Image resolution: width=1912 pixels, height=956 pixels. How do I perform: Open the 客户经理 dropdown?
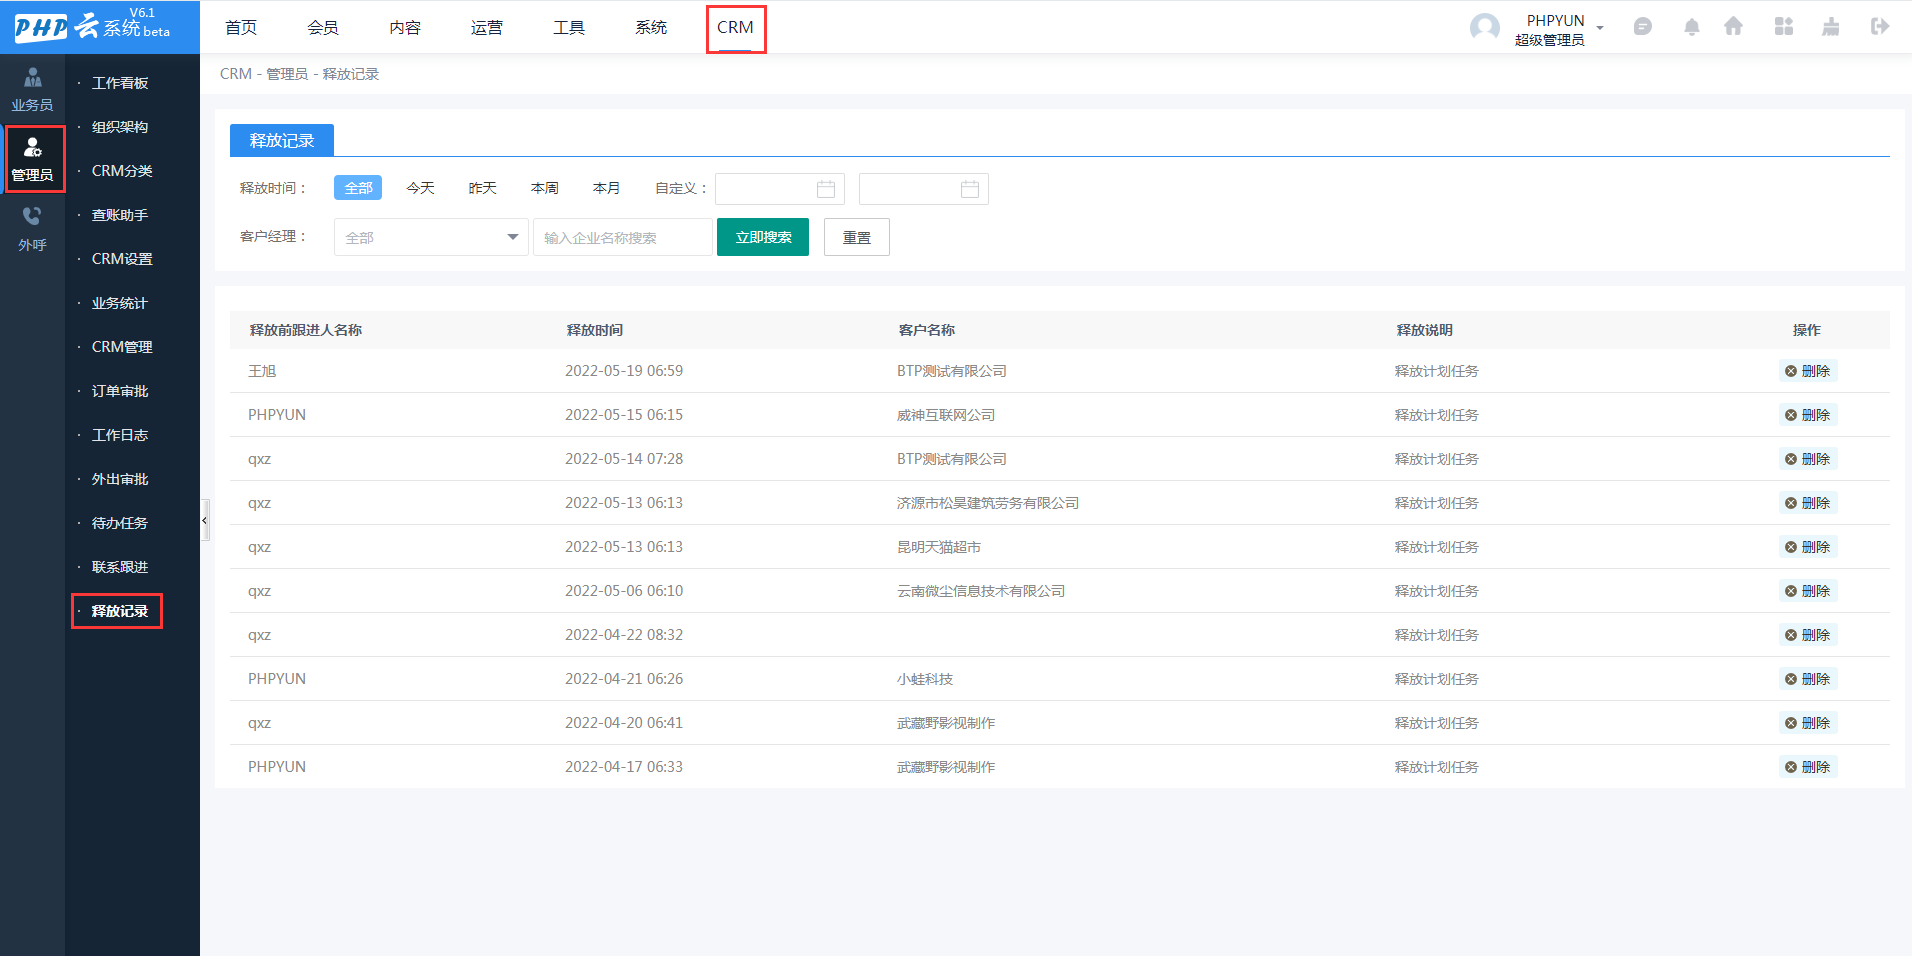[x=431, y=237]
